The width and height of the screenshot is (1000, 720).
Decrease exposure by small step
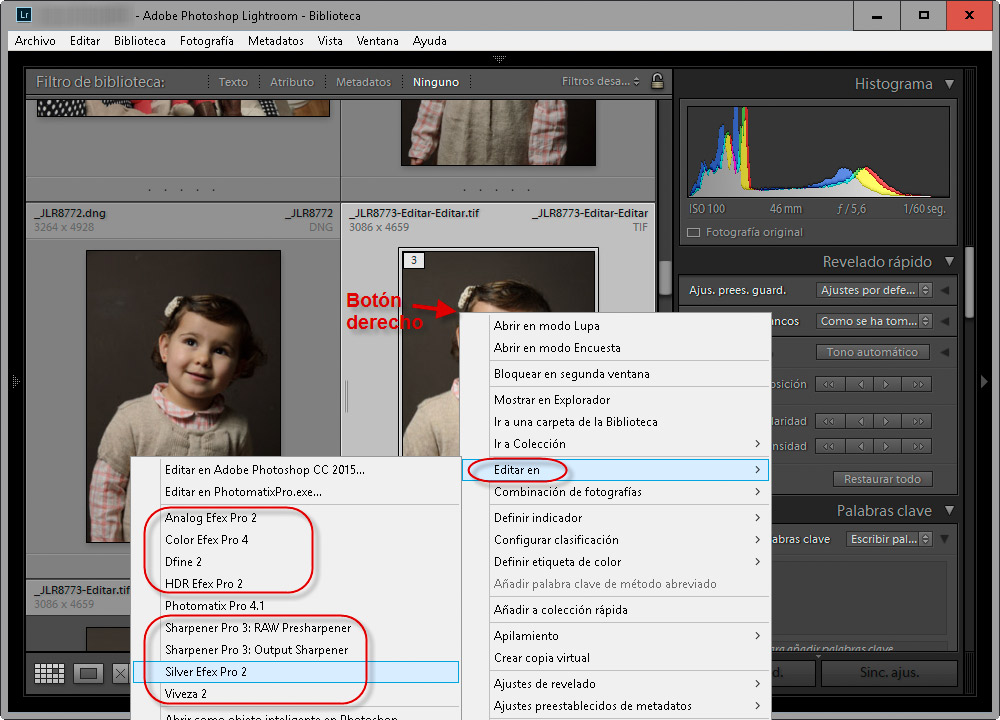(x=861, y=385)
